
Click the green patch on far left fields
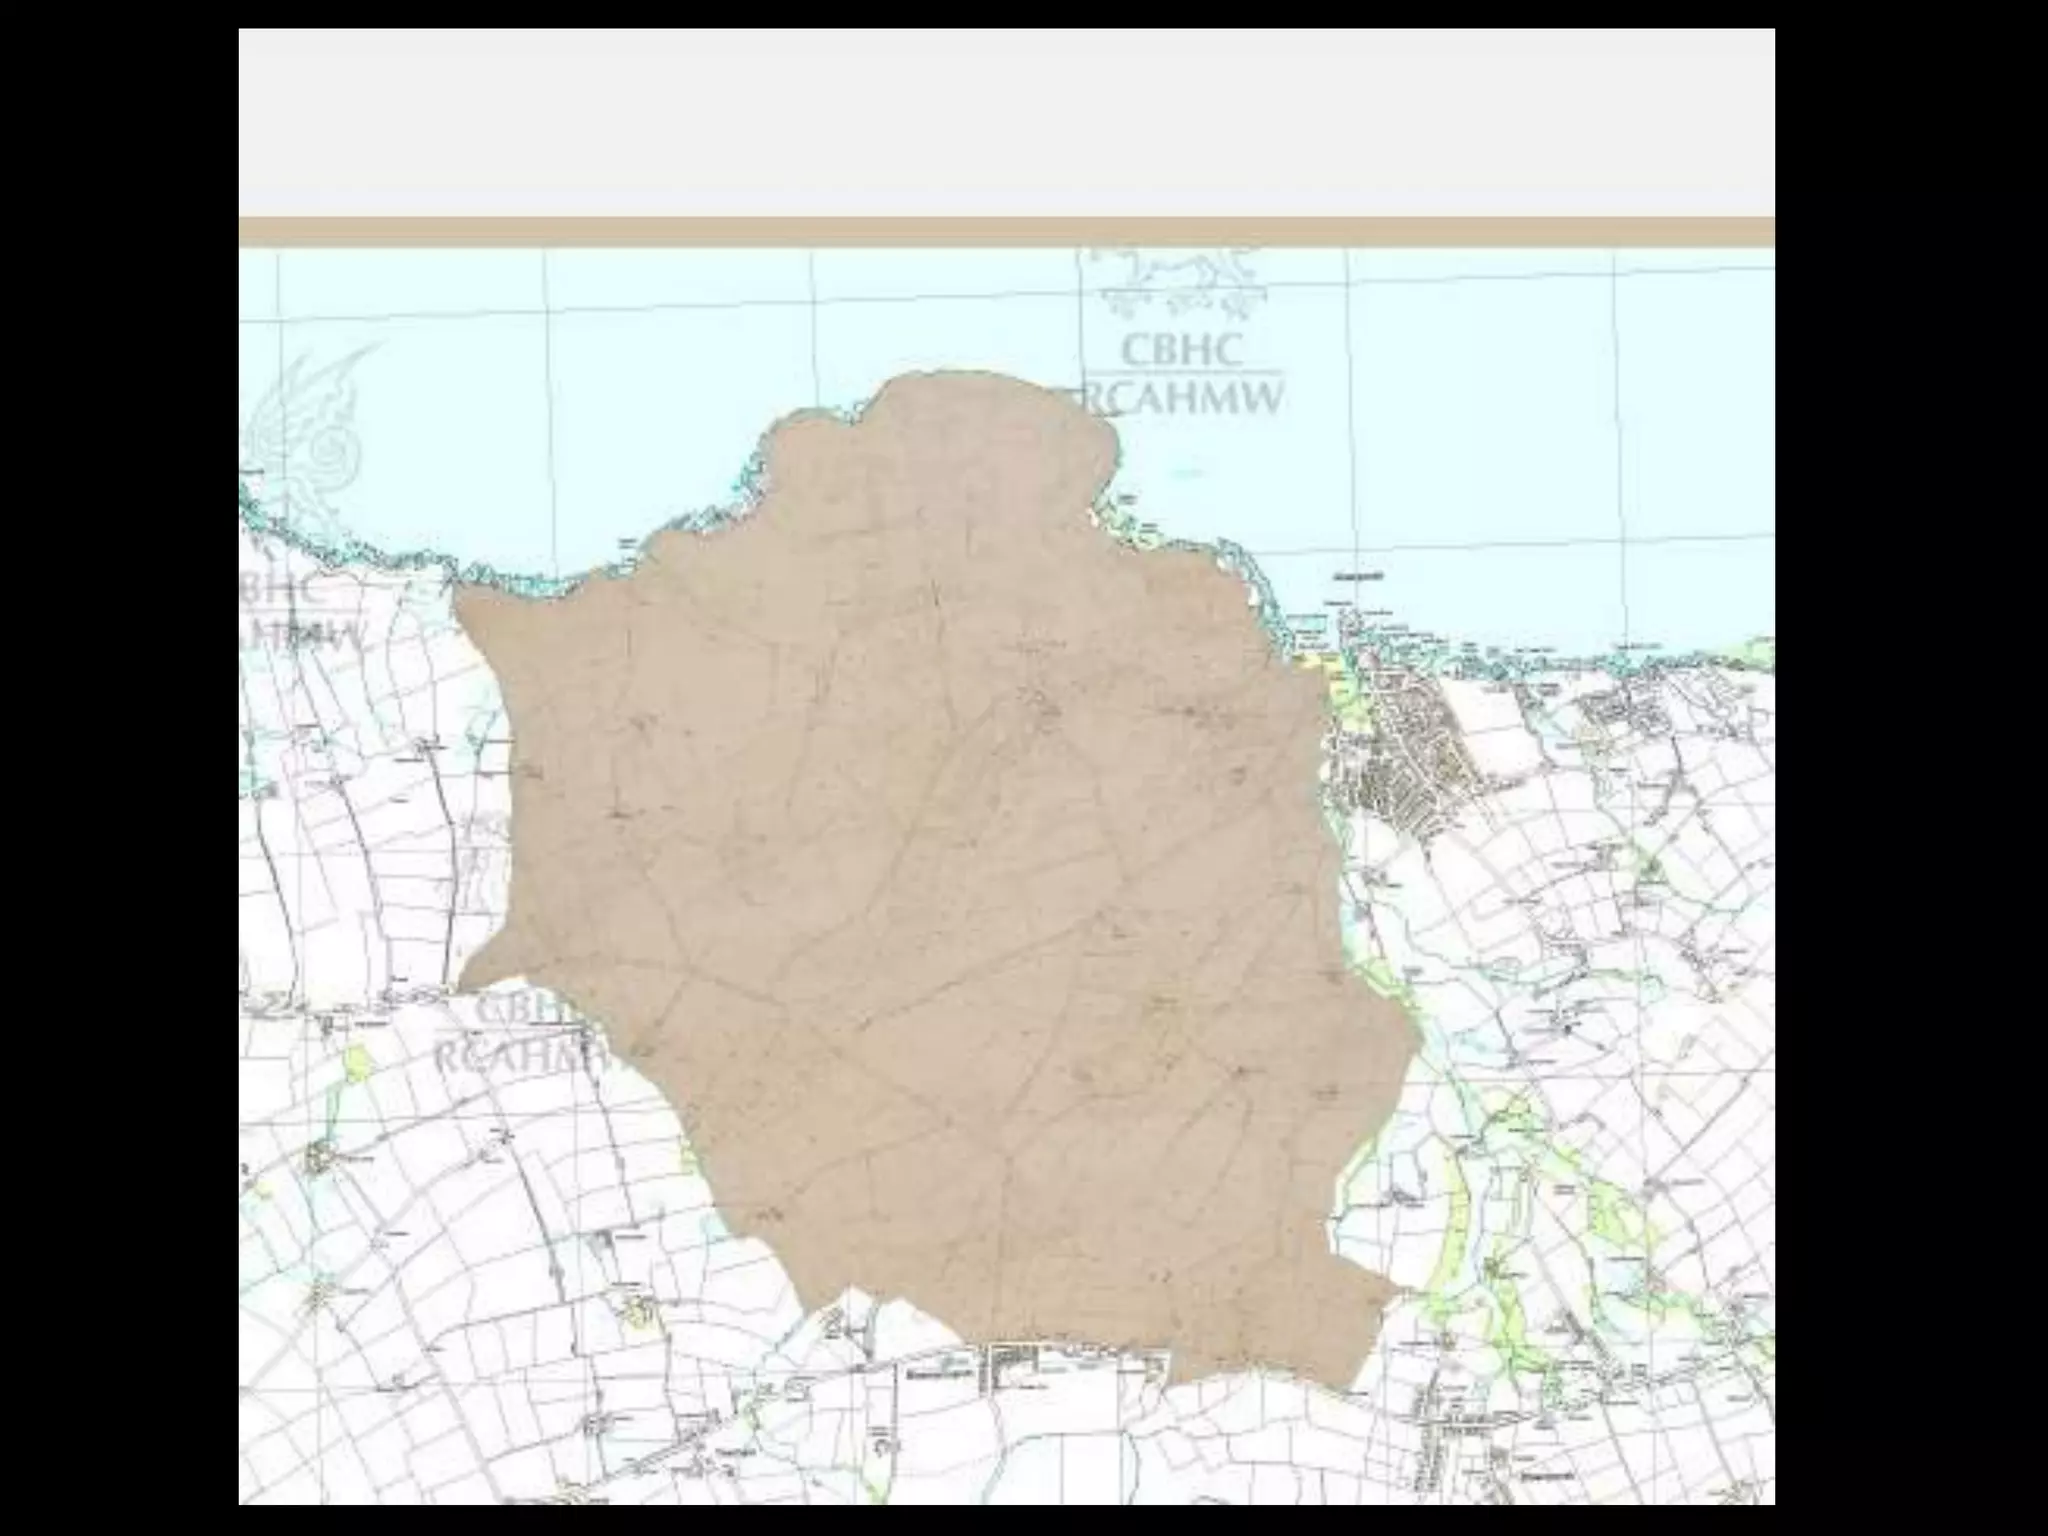[355, 1062]
